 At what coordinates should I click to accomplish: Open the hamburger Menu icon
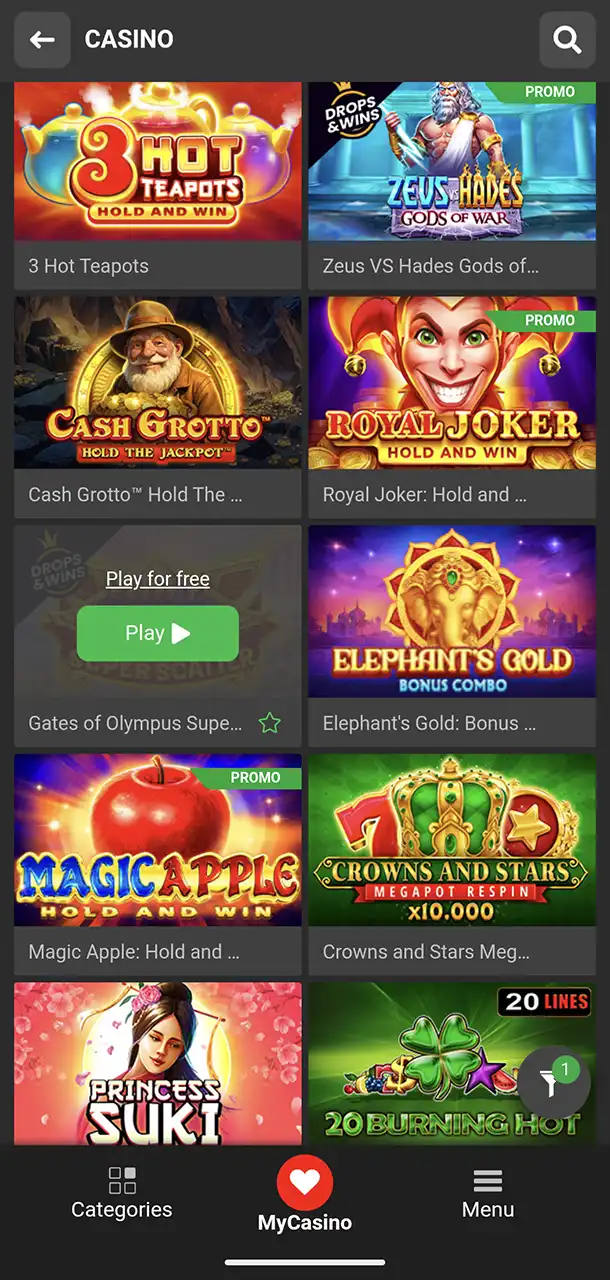(x=488, y=1181)
